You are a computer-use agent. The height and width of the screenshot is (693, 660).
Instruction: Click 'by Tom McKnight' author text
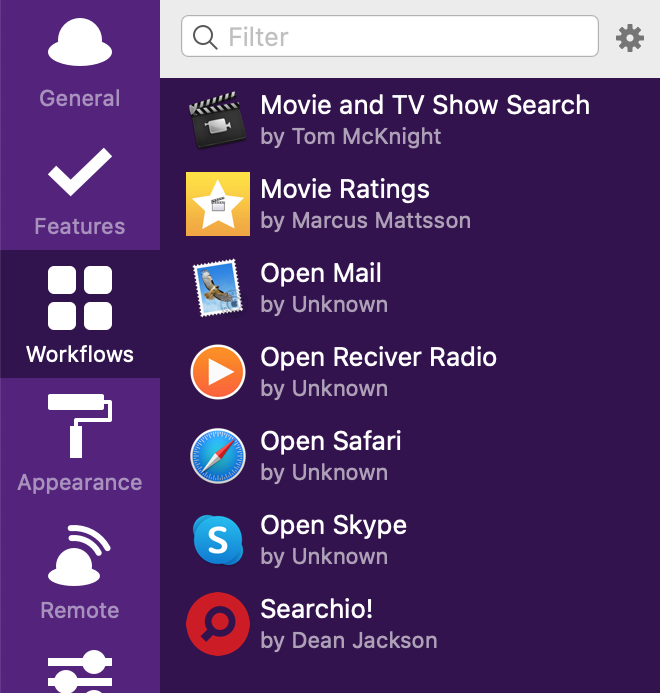click(x=351, y=137)
